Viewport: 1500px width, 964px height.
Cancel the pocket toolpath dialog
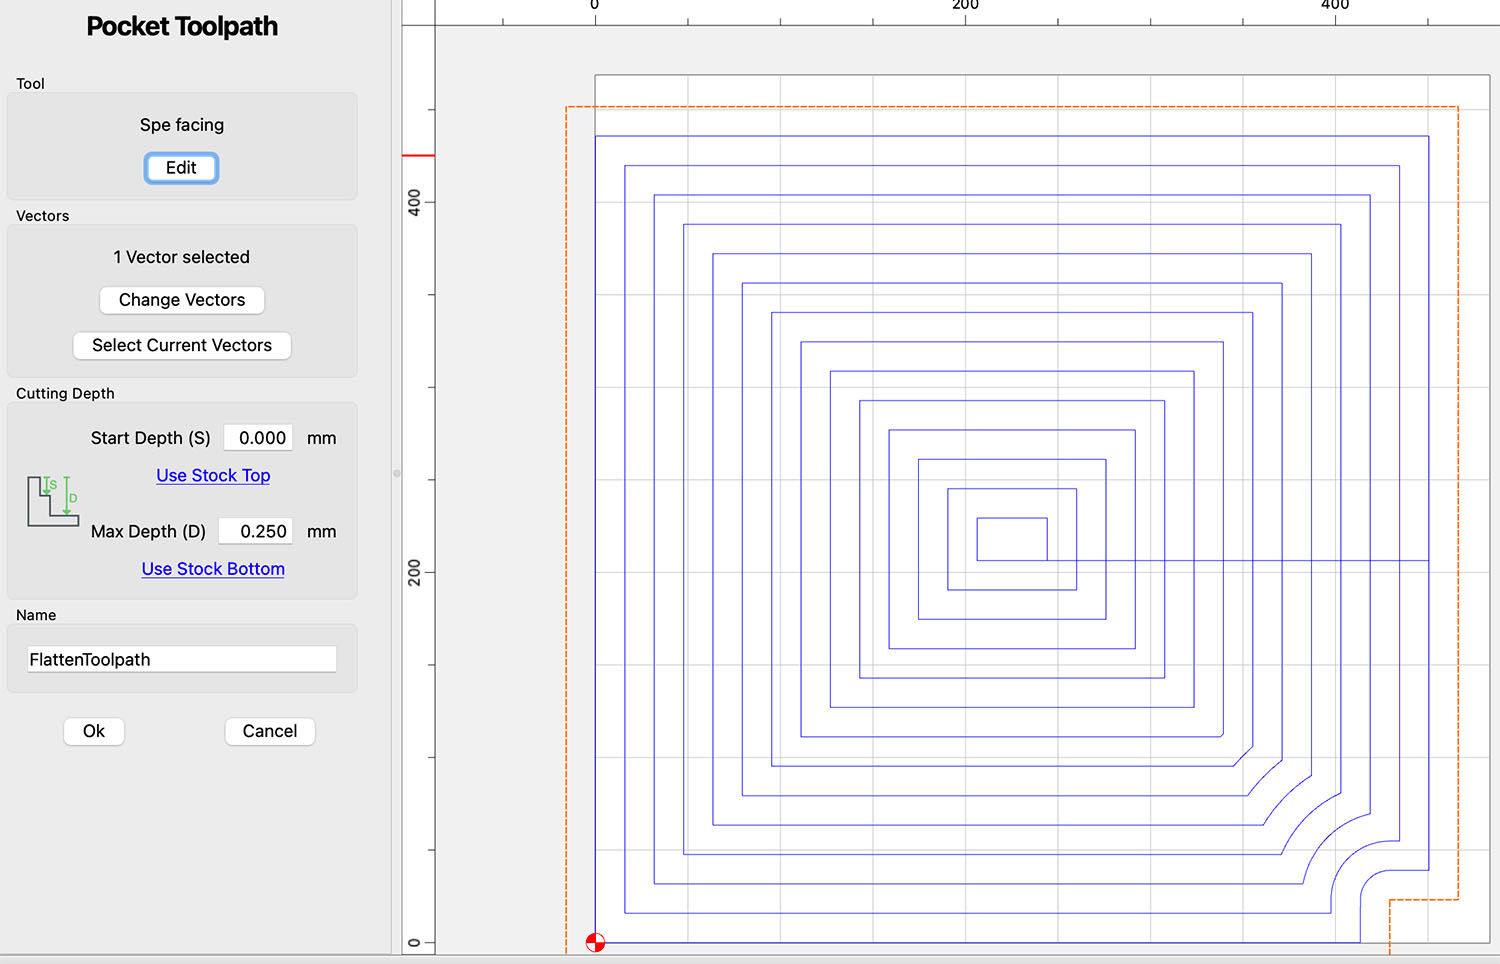point(270,731)
